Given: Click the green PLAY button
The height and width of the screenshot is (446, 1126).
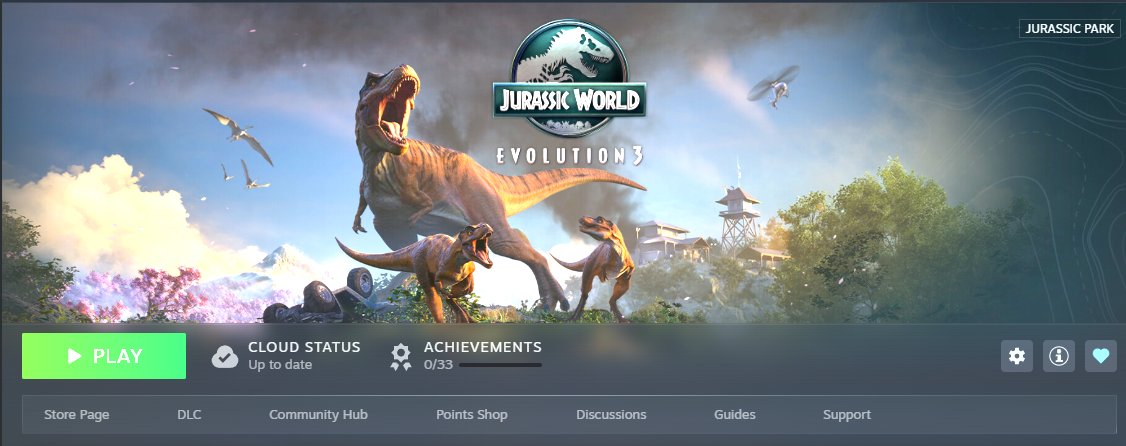Looking at the screenshot, I should (x=104, y=356).
